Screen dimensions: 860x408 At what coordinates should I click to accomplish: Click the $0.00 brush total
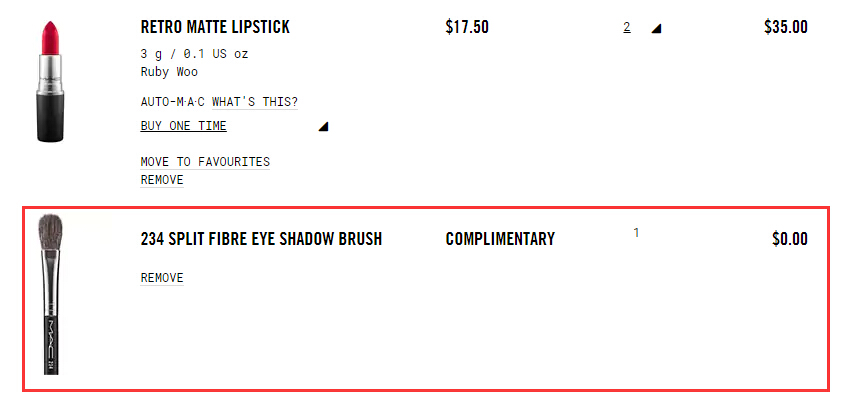tap(790, 239)
